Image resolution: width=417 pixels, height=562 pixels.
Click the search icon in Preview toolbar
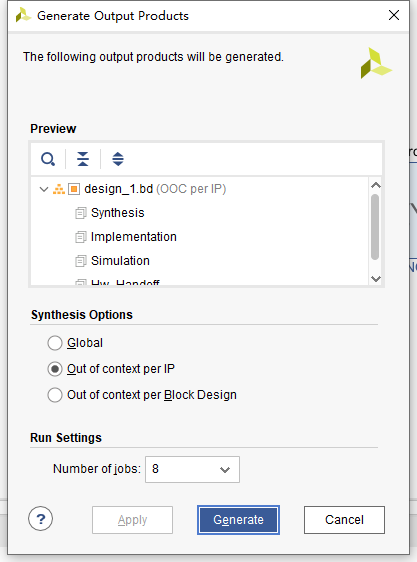pos(48,159)
